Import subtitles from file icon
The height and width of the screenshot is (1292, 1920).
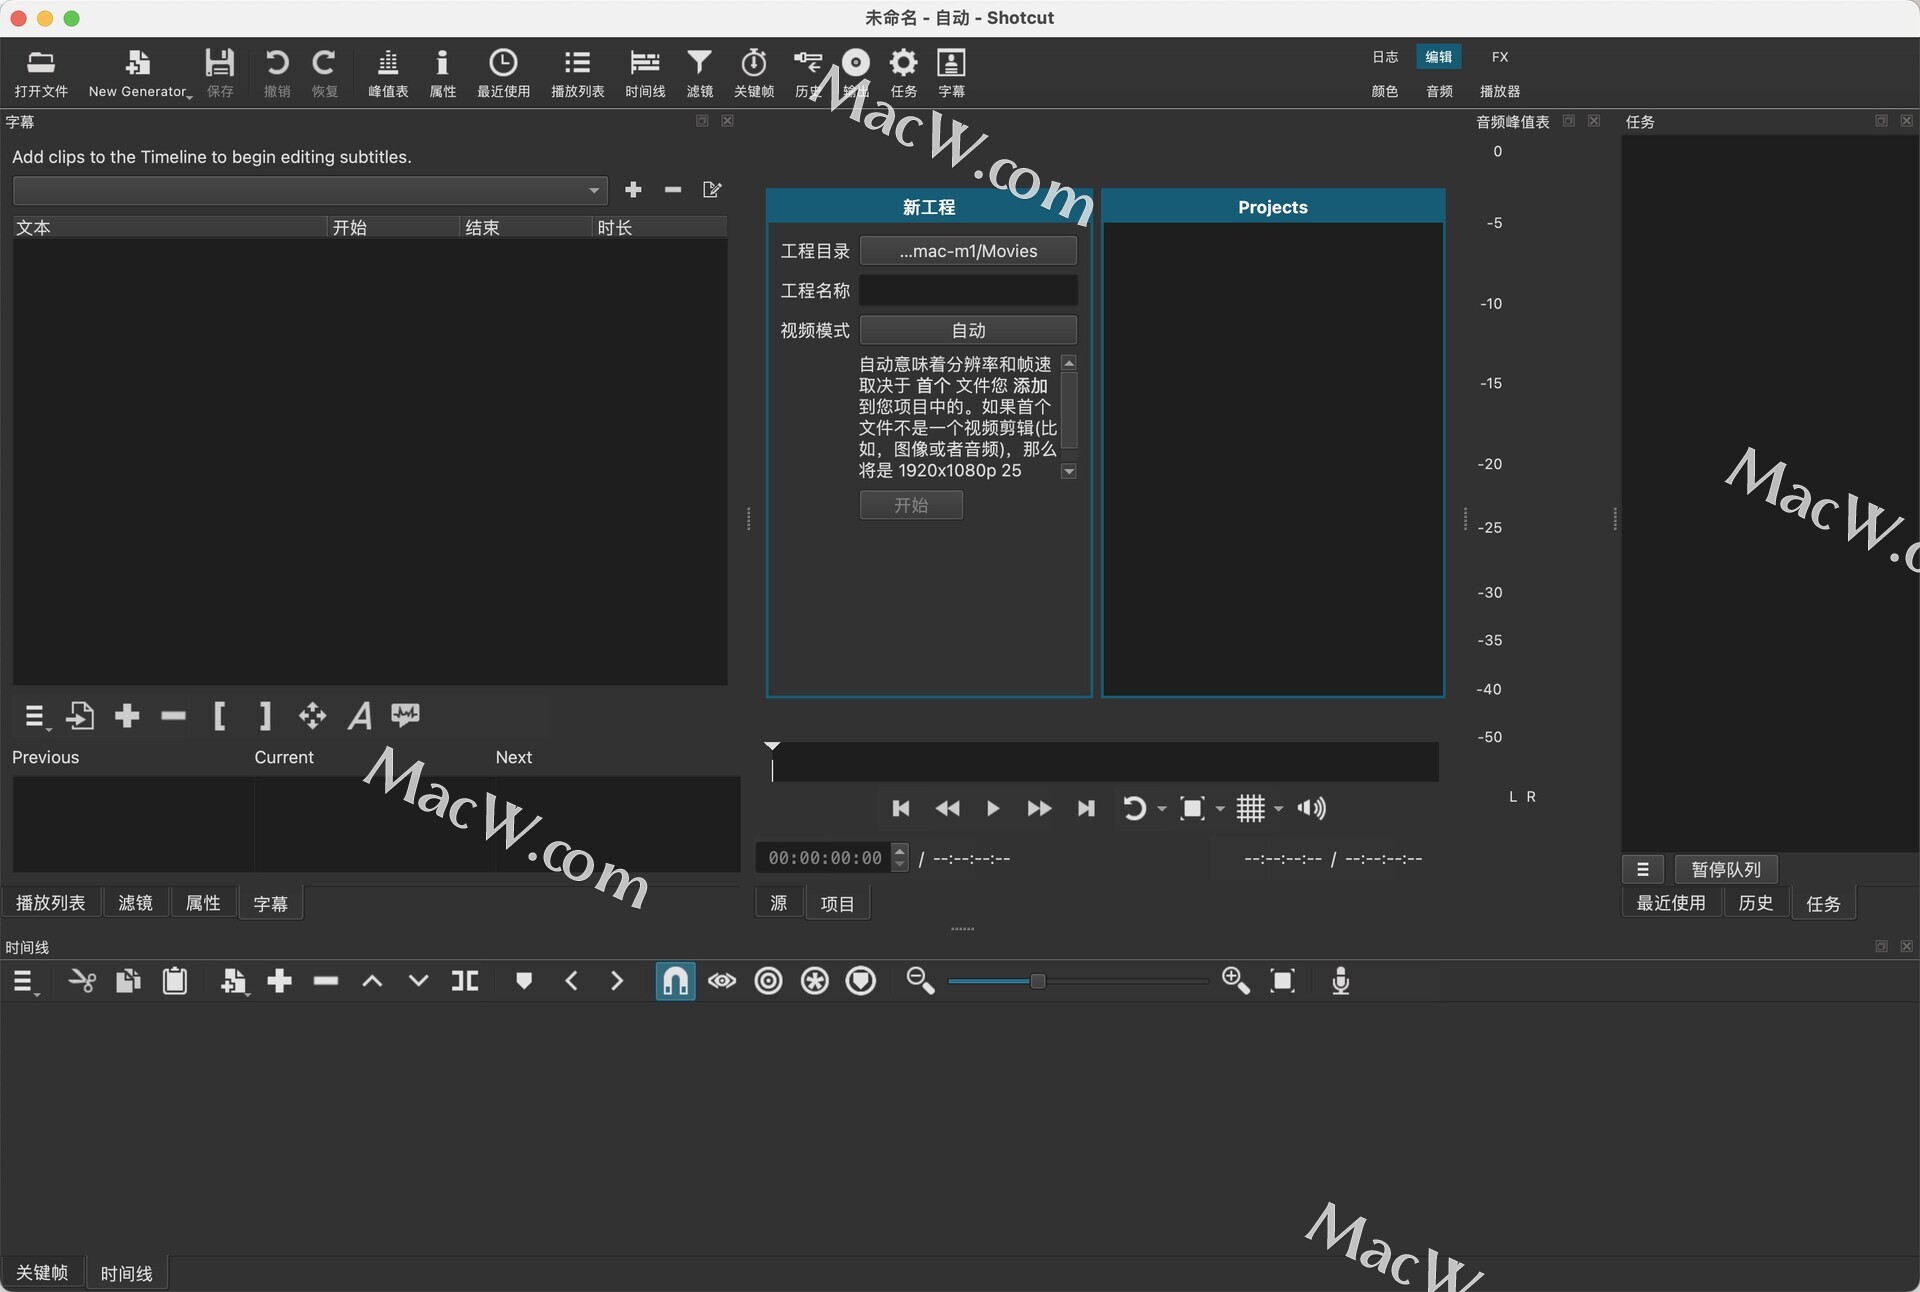pos(80,716)
